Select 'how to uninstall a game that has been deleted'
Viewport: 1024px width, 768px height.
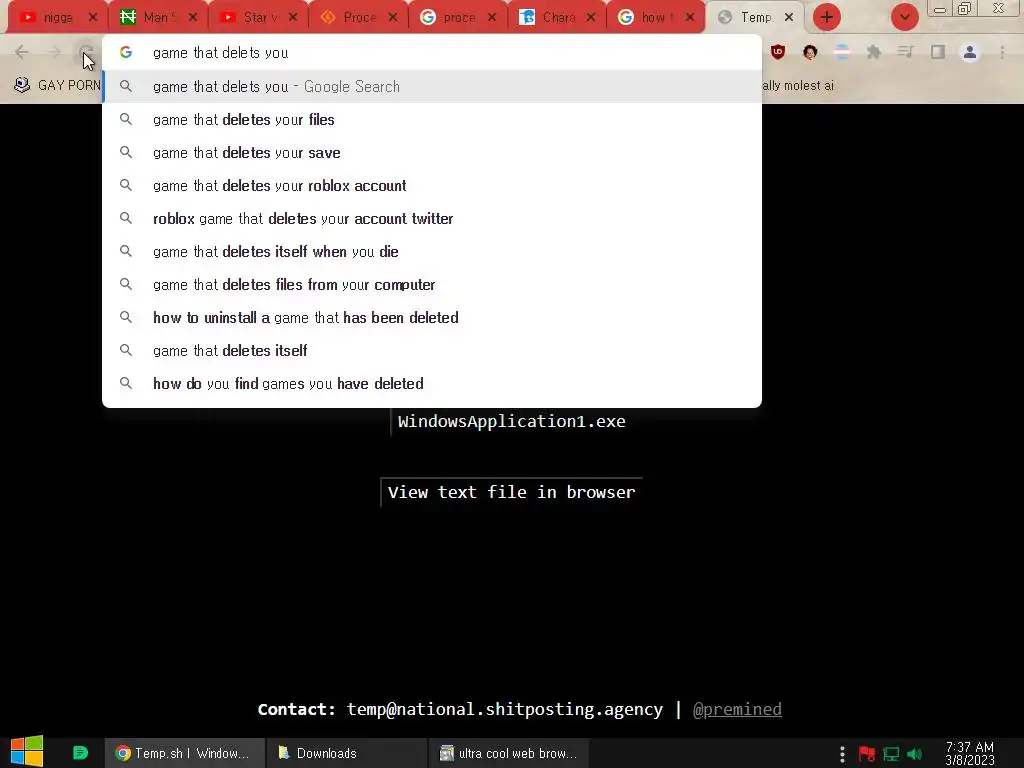point(432,317)
